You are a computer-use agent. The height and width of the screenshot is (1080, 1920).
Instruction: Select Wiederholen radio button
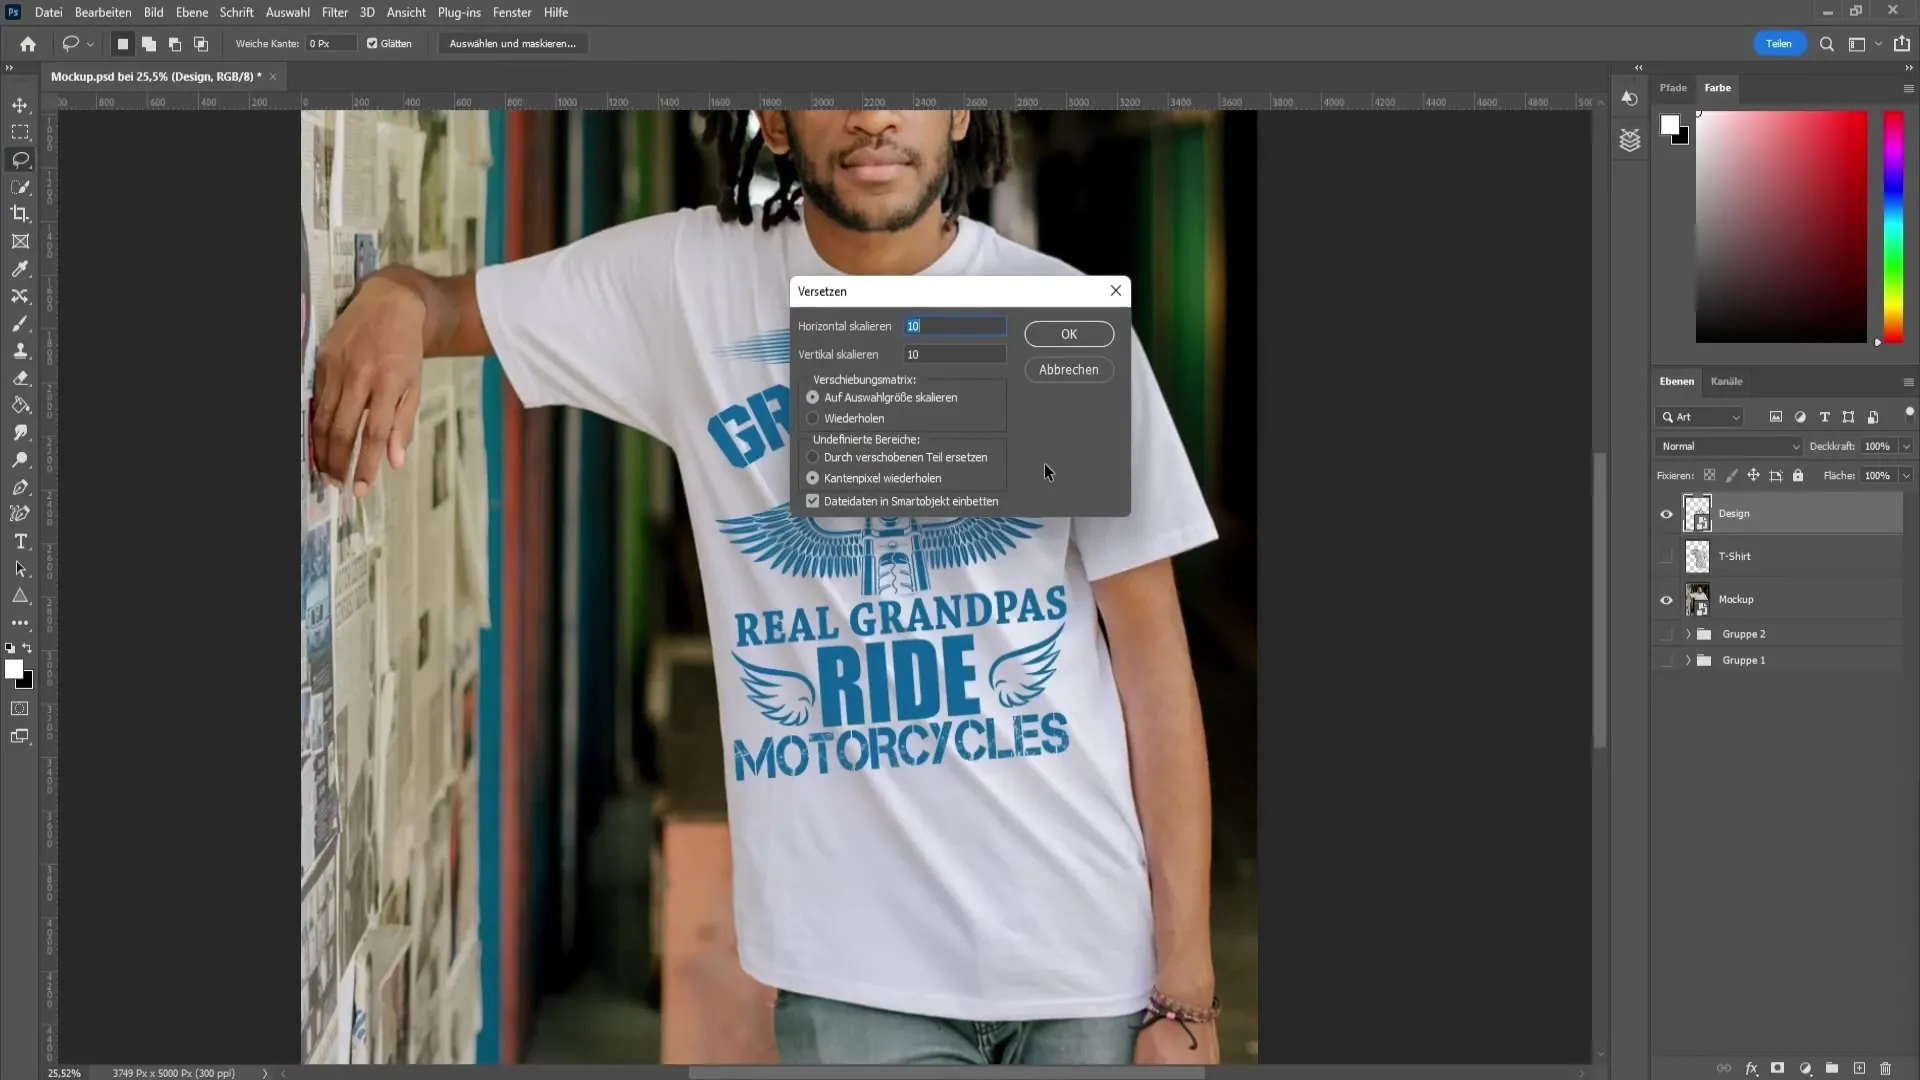point(812,418)
